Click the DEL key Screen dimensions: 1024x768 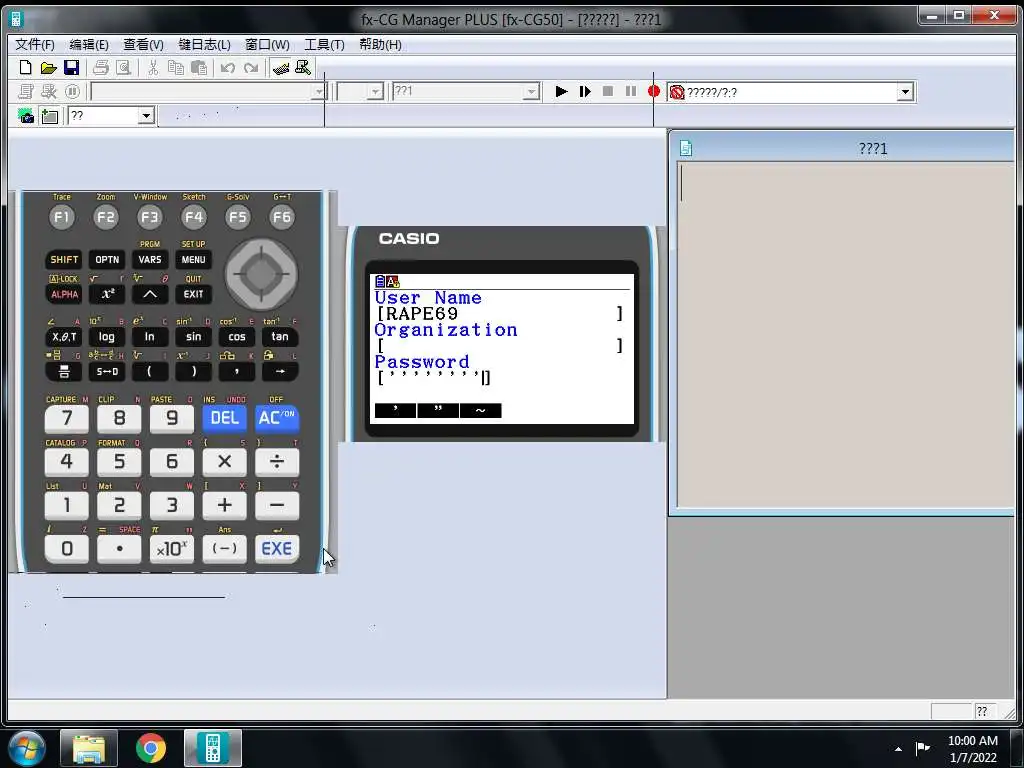[x=224, y=418]
